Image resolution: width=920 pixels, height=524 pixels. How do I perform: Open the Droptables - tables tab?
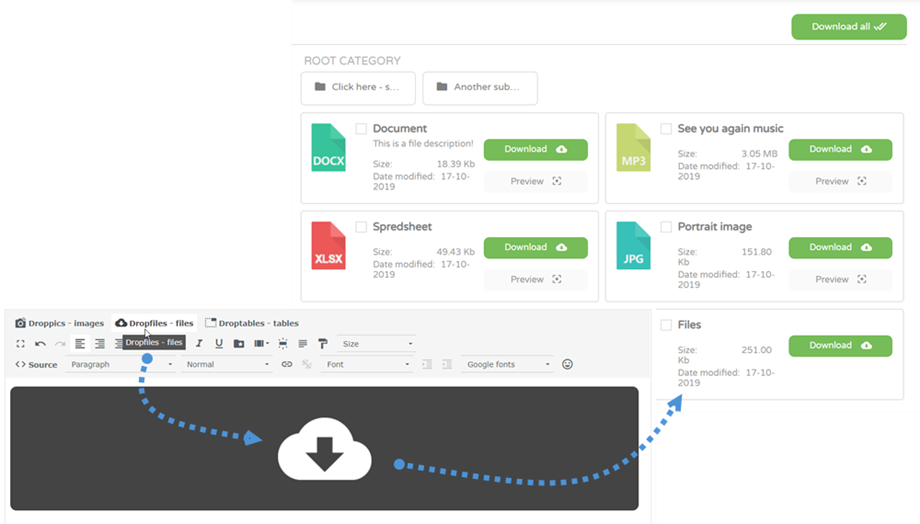pos(252,323)
